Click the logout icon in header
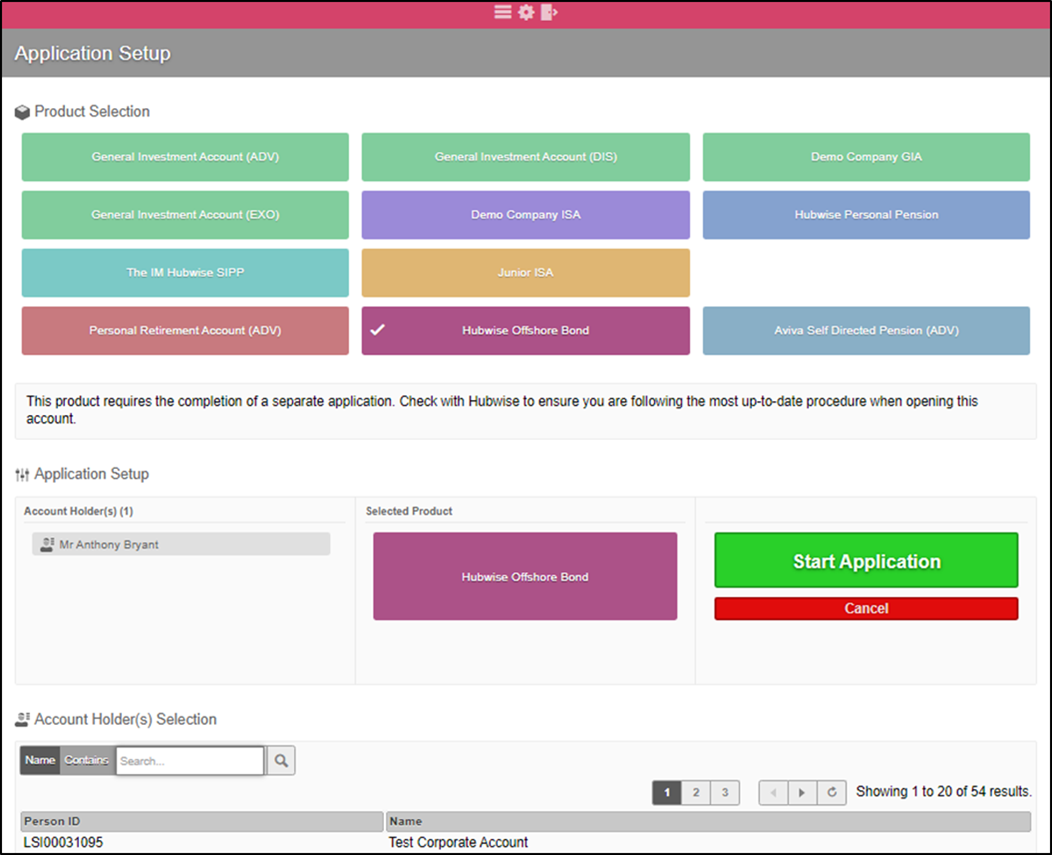 [x=549, y=12]
